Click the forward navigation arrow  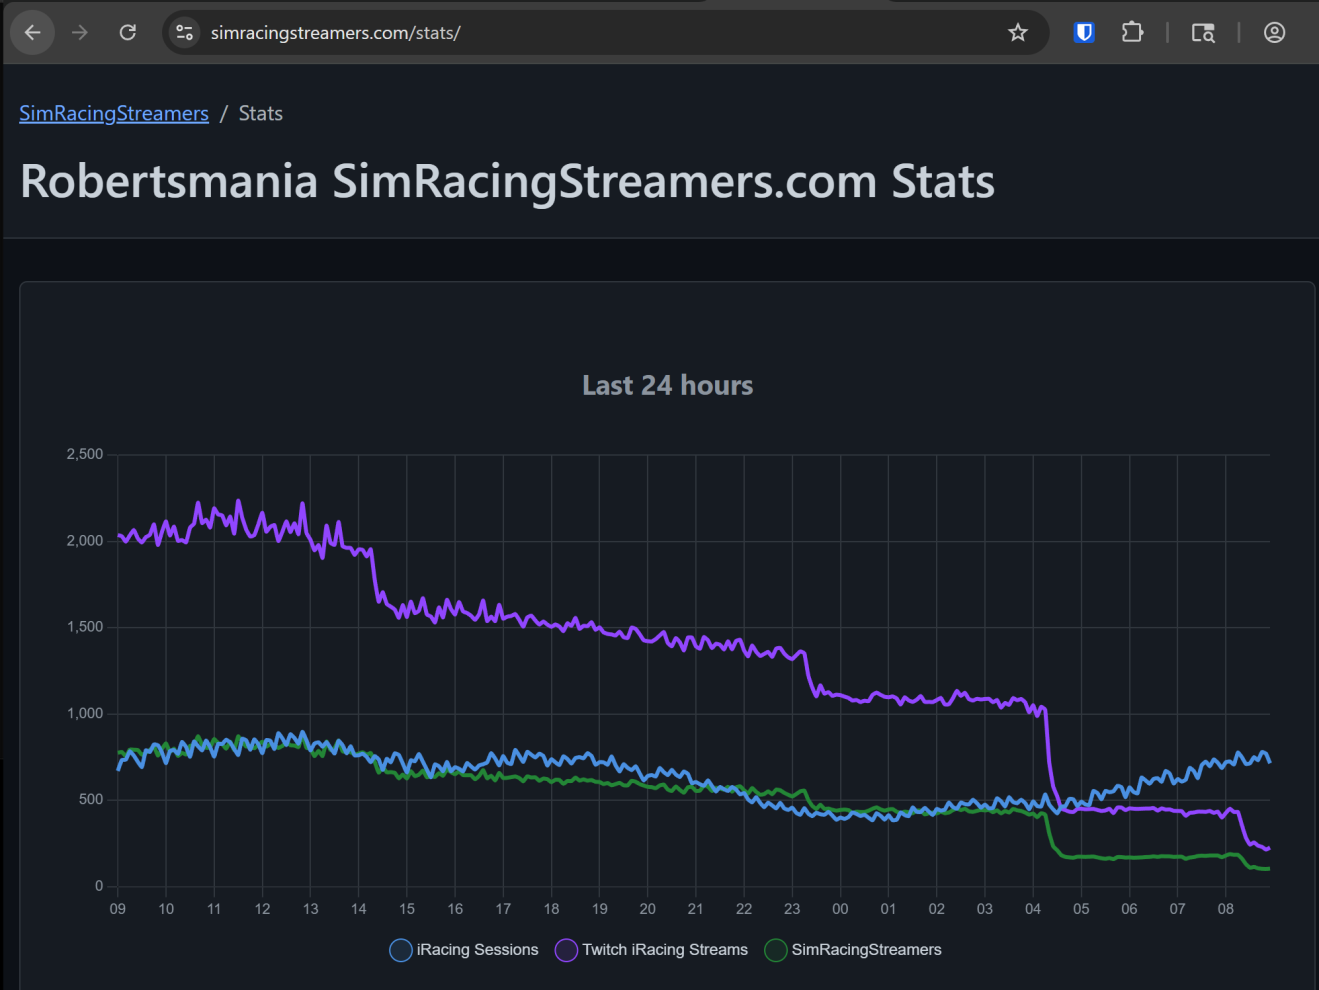tap(79, 32)
